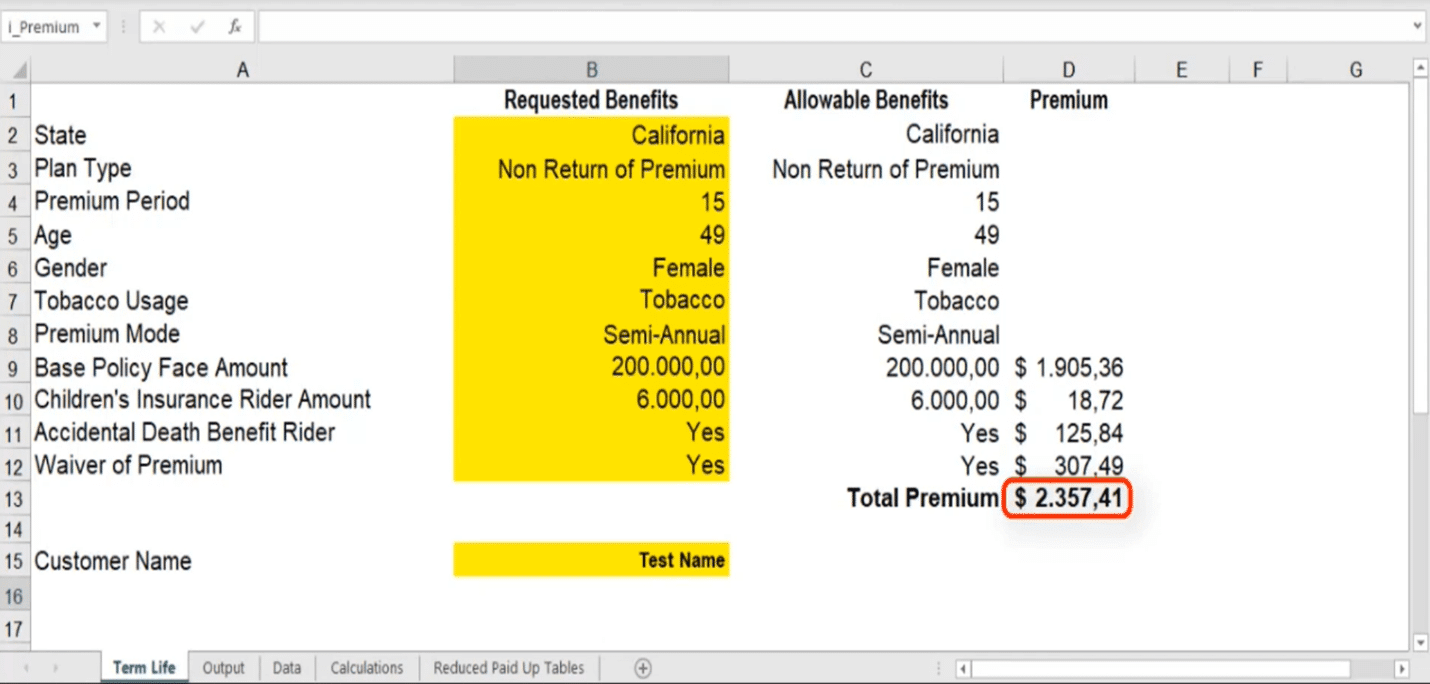Click the vertical scrollbar down arrow
Image resolution: width=1430 pixels, height=684 pixels.
pyautogui.click(x=1420, y=641)
